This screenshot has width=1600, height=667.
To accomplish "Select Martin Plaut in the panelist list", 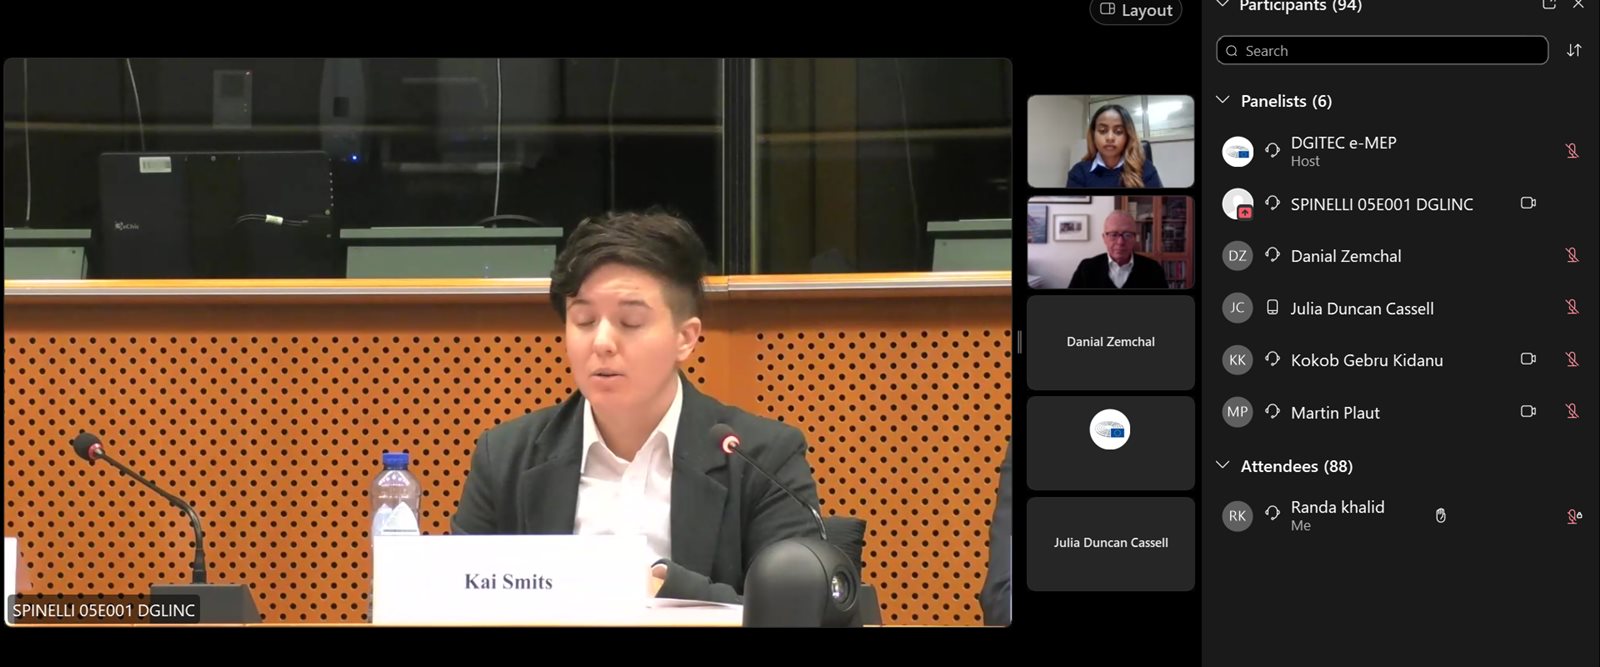I will point(1335,412).
